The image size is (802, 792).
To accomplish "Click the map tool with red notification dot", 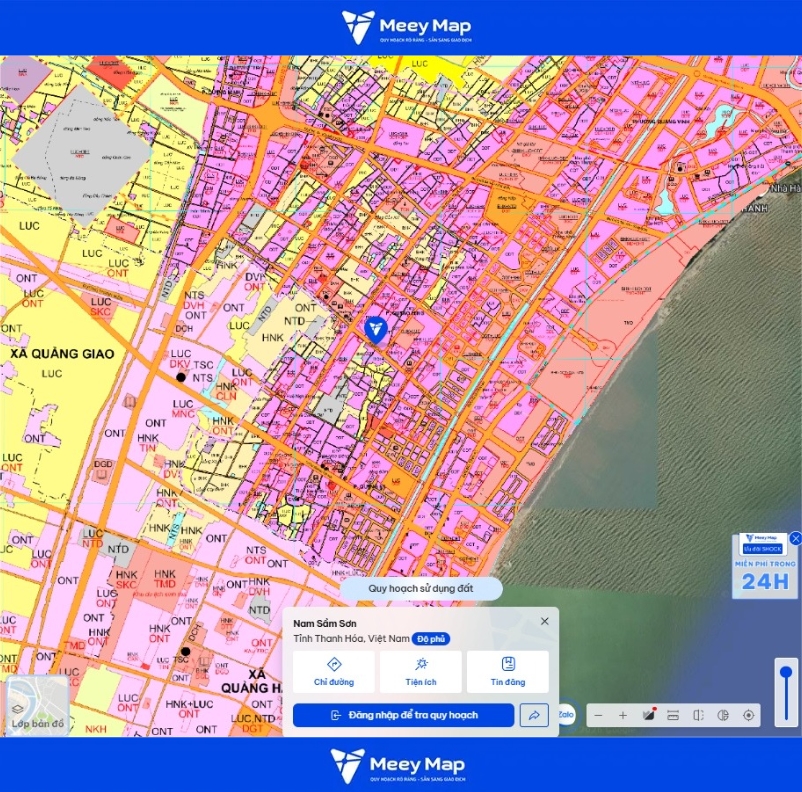I will pyautogui.click(x=649, y=715).
